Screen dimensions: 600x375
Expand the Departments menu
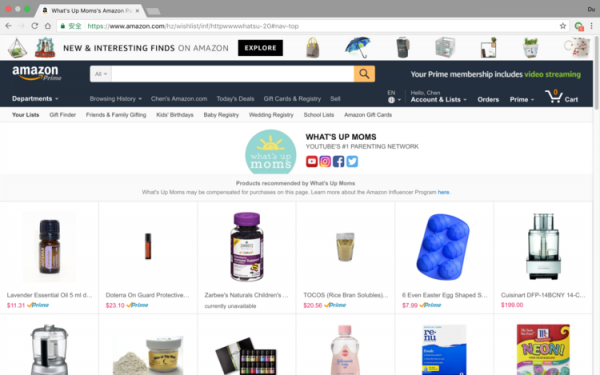click(35, 99)
